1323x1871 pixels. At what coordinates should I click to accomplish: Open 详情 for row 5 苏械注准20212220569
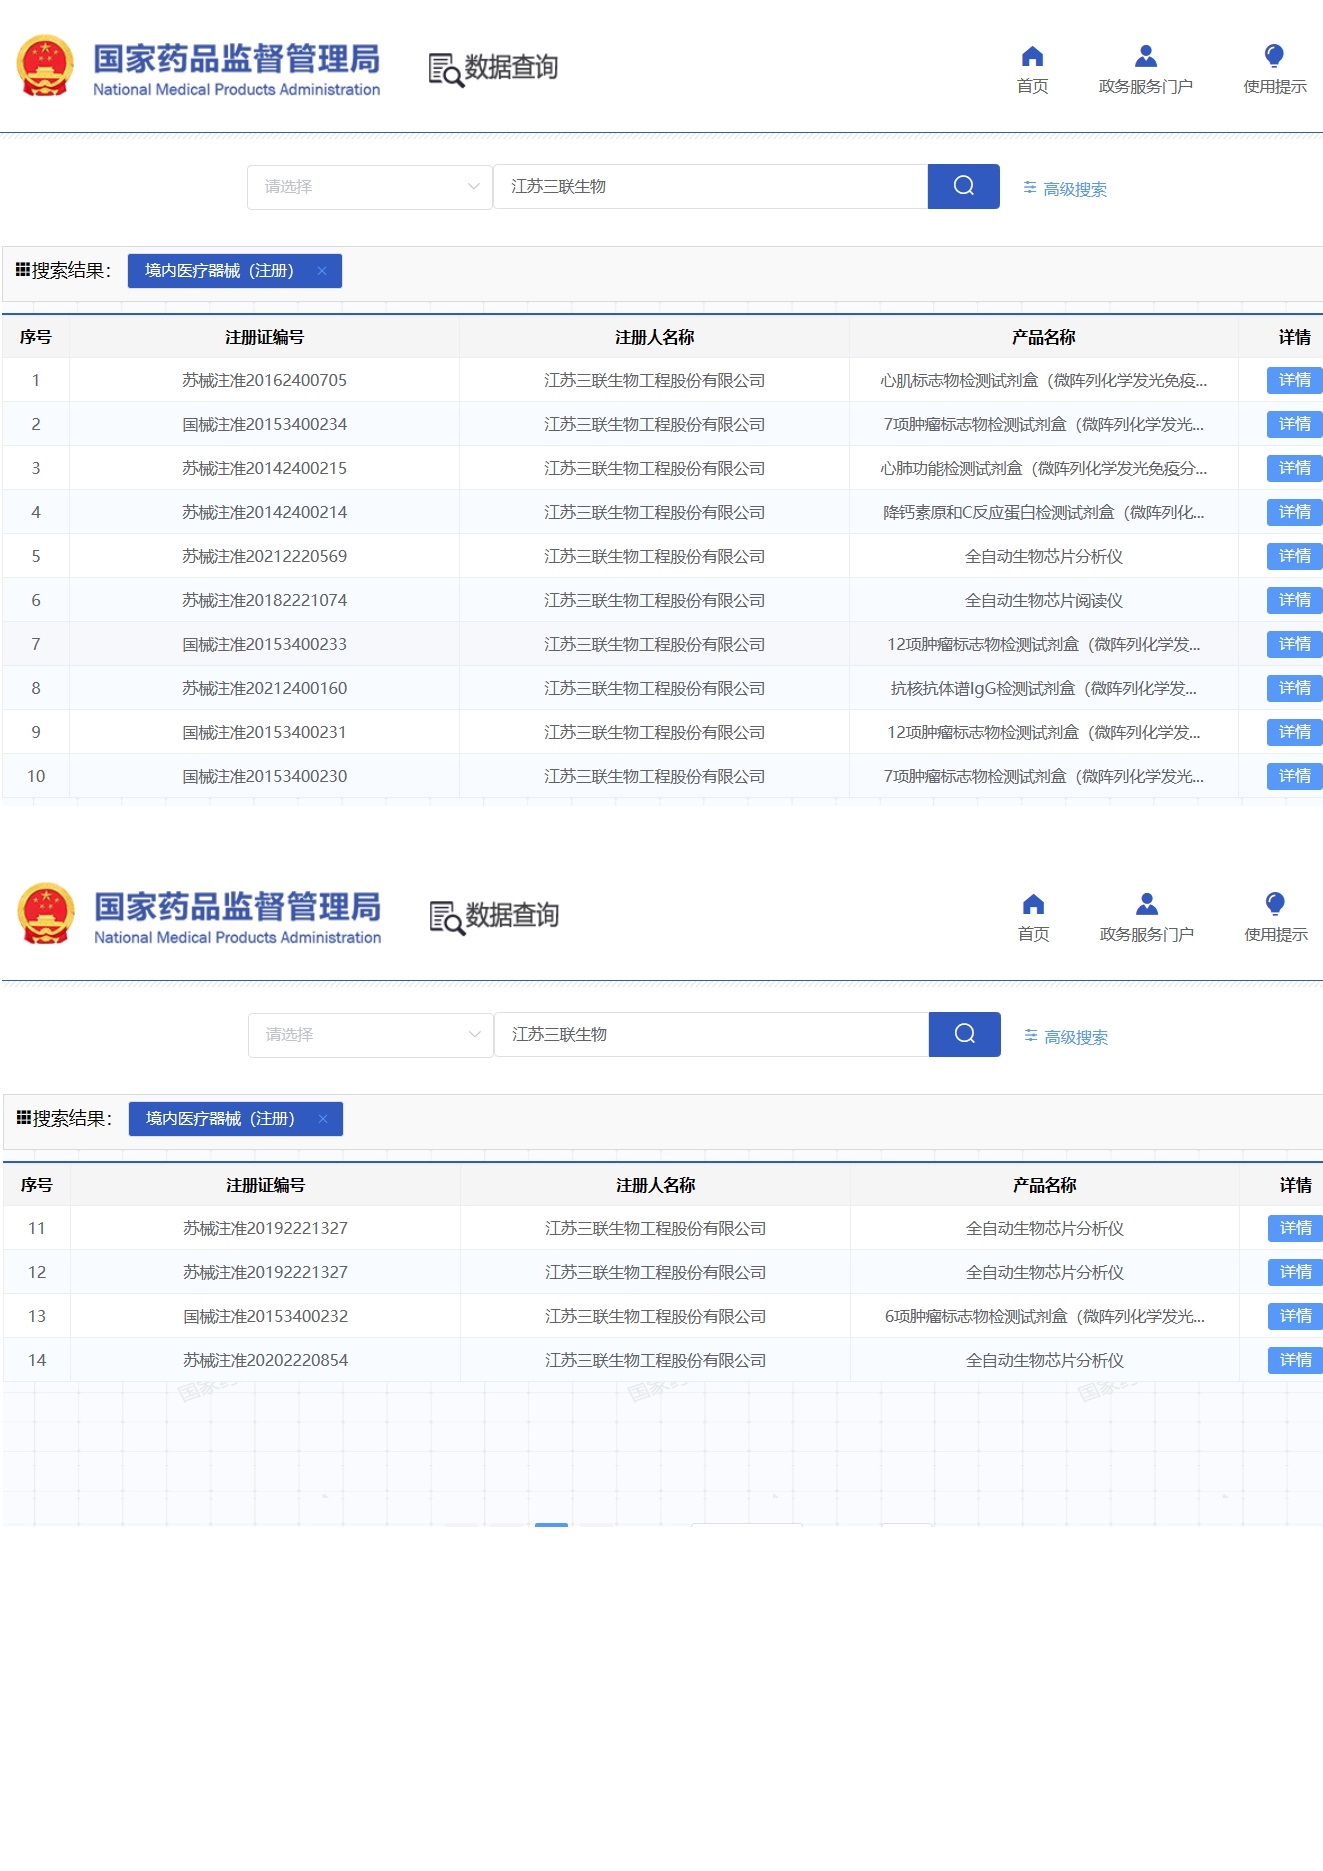1295,556
